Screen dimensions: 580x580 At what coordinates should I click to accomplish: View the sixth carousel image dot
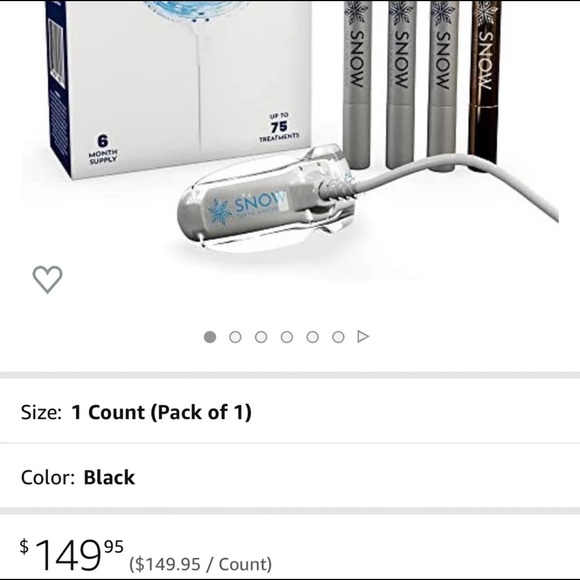338,337
